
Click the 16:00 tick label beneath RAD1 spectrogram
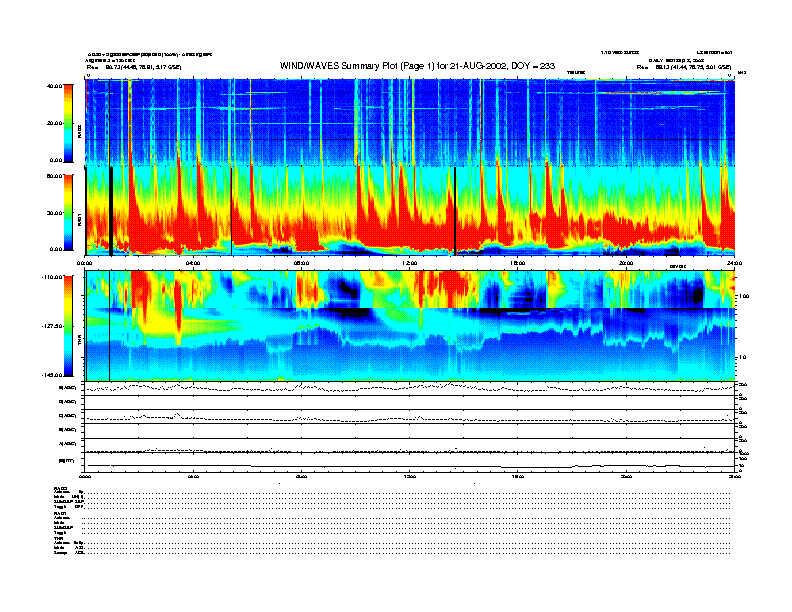tap(518, 263)
